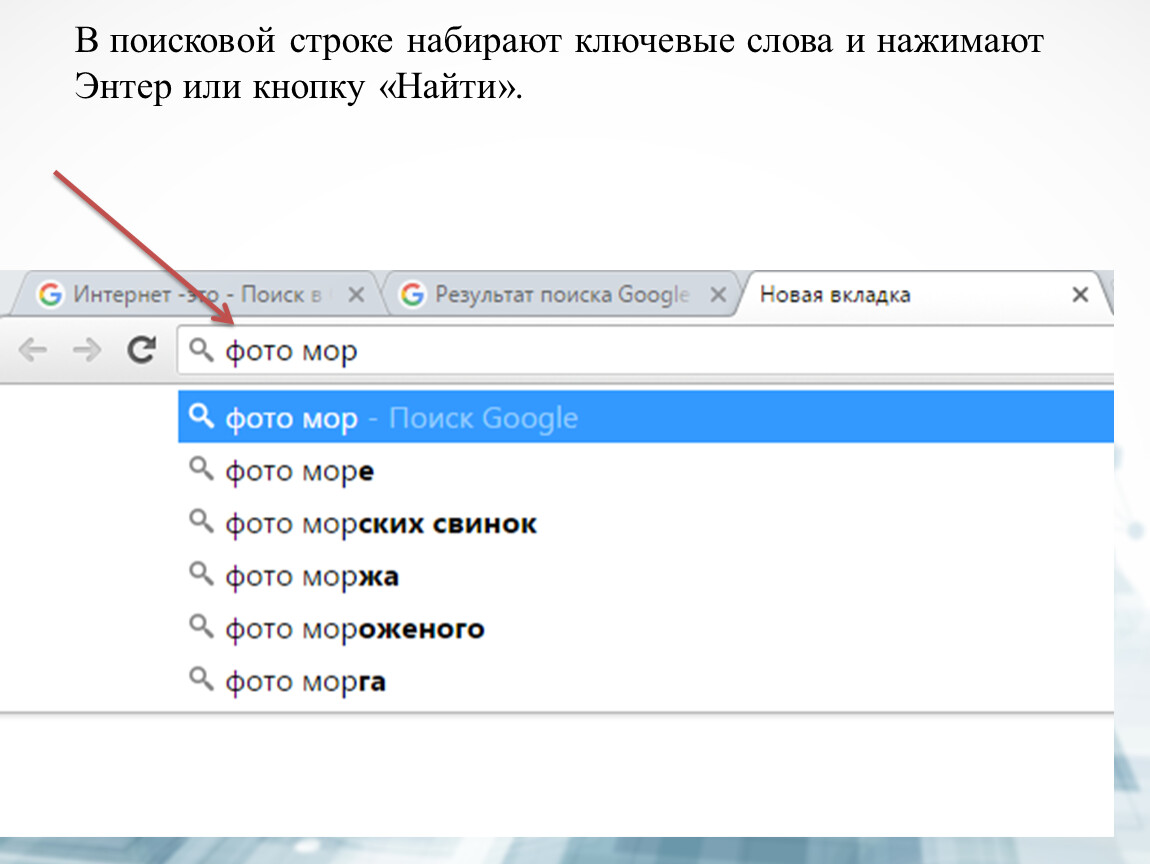Click the address bar containing фото мор
Image resolution: width=1150 pixels, height=864 pixels.
tap(645, 351)
